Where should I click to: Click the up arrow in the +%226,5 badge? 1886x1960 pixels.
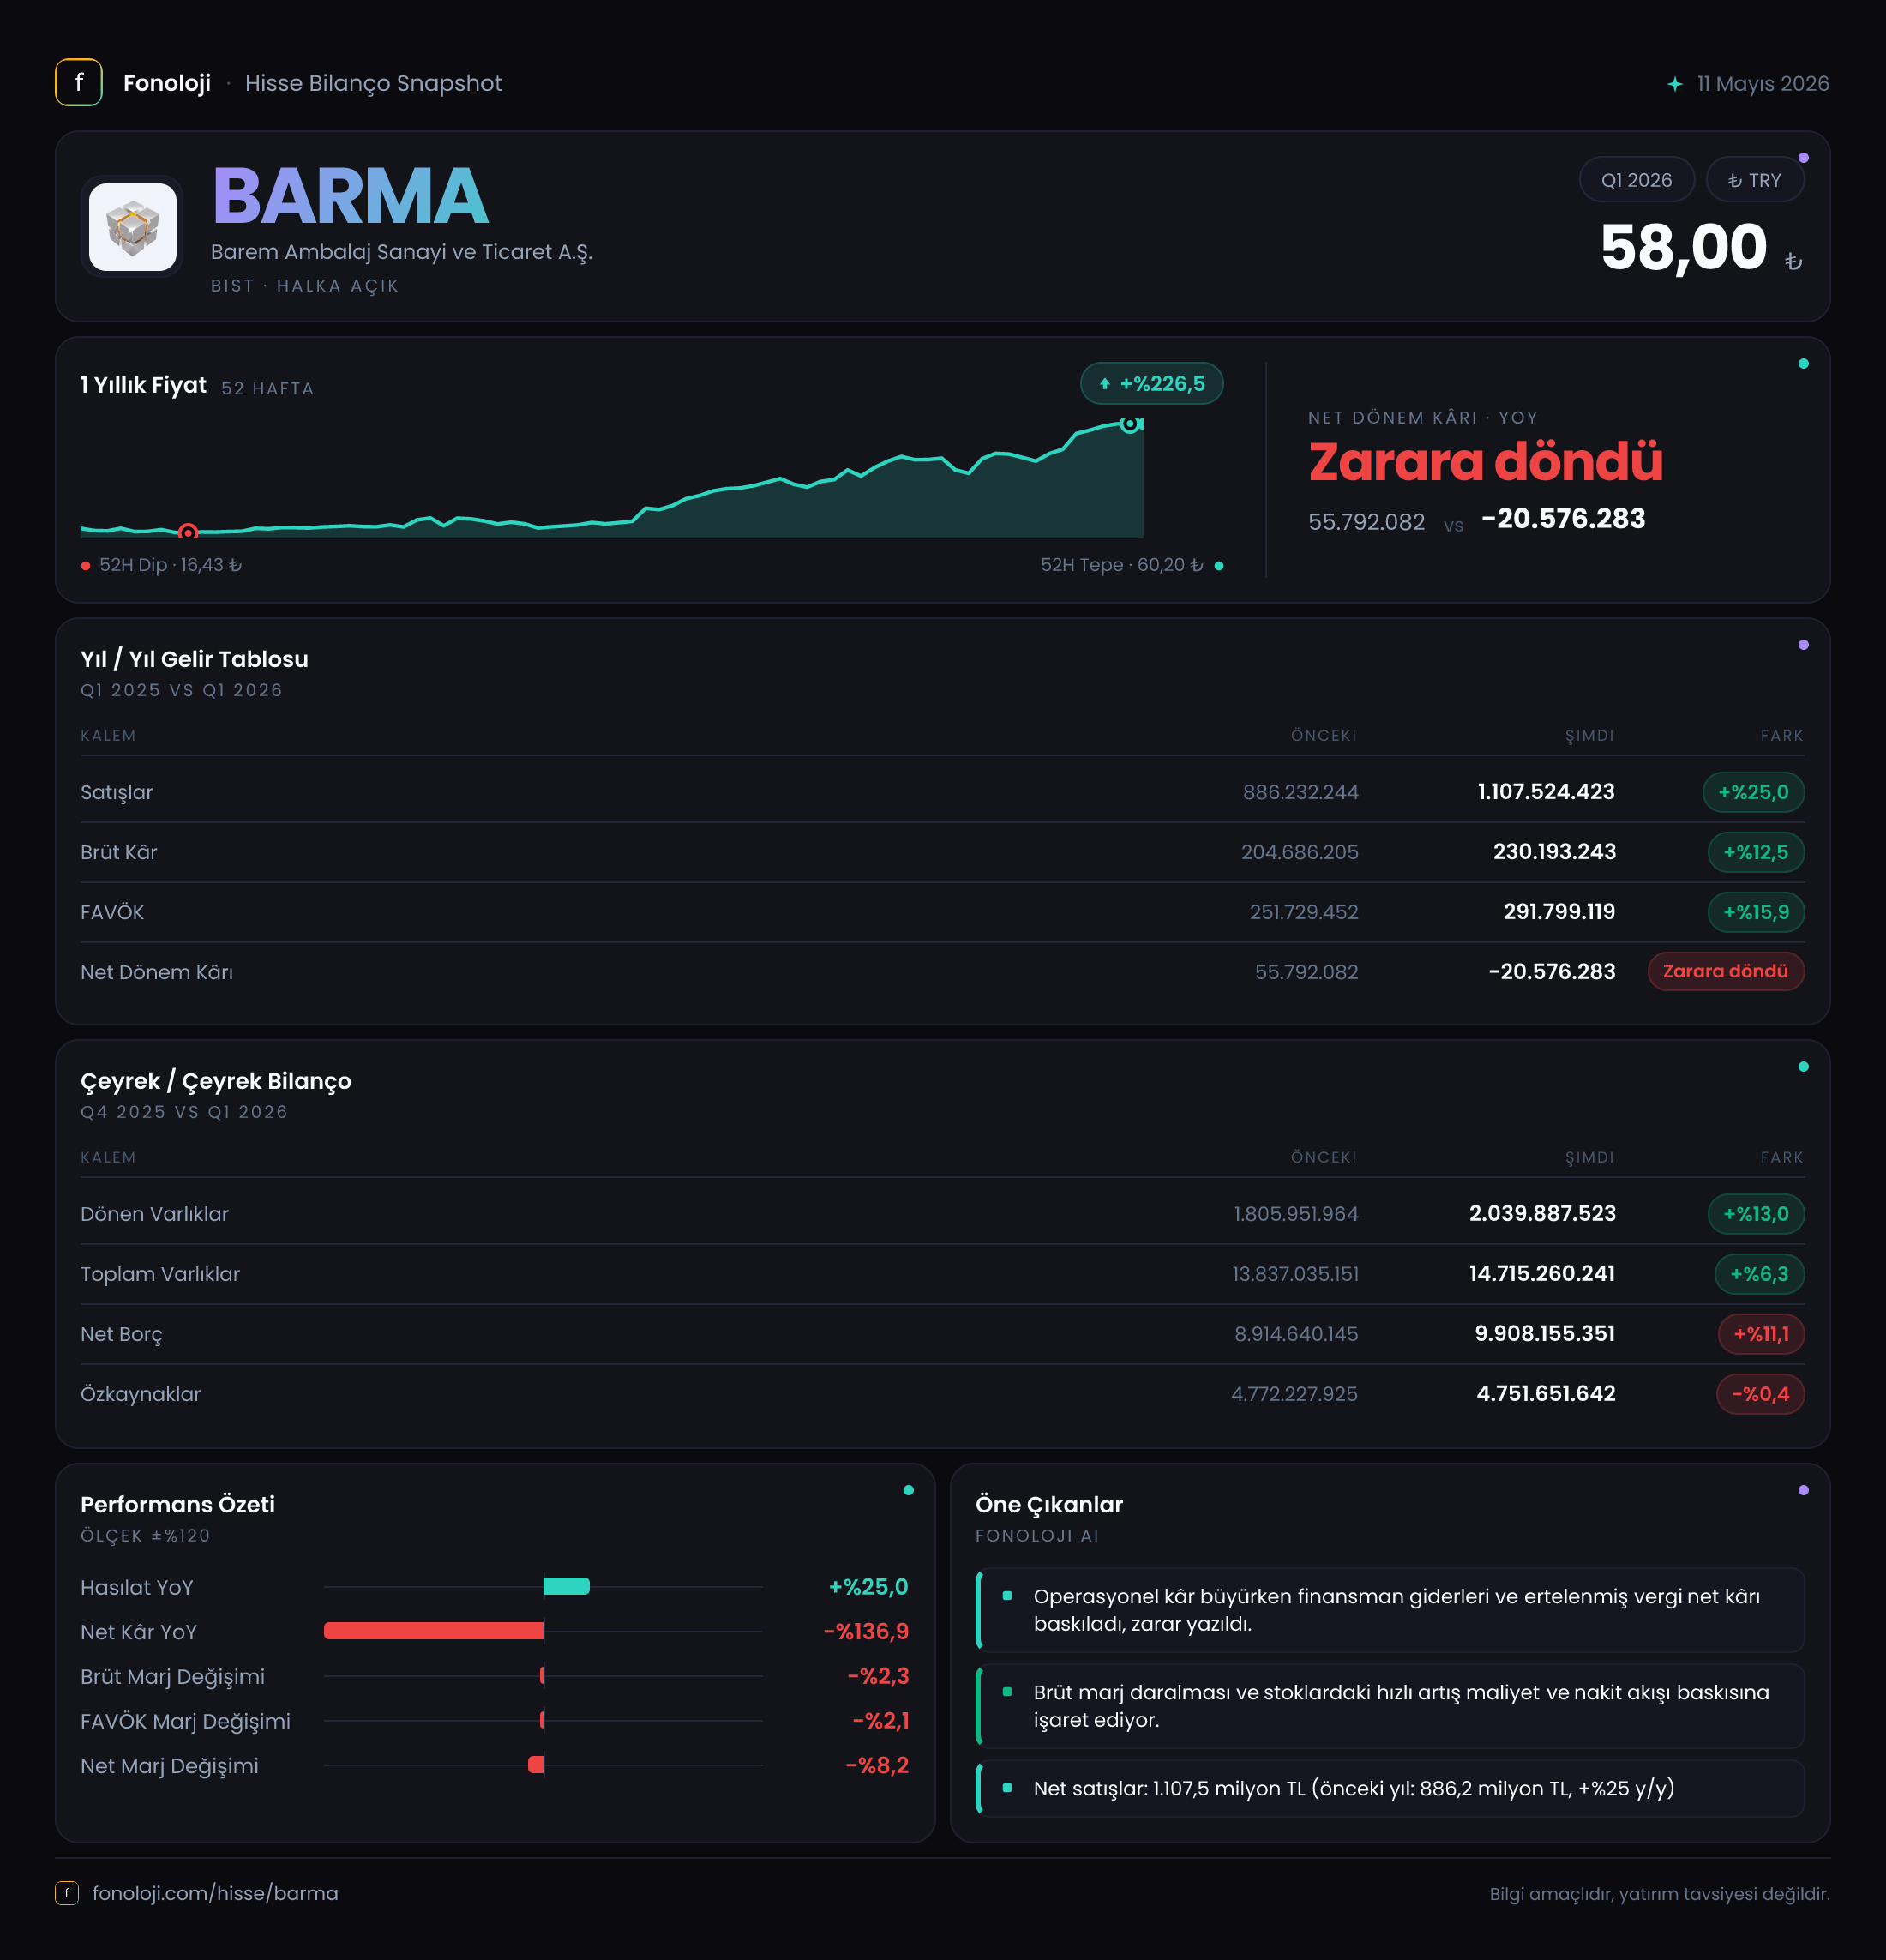(x=1105, y=384)
